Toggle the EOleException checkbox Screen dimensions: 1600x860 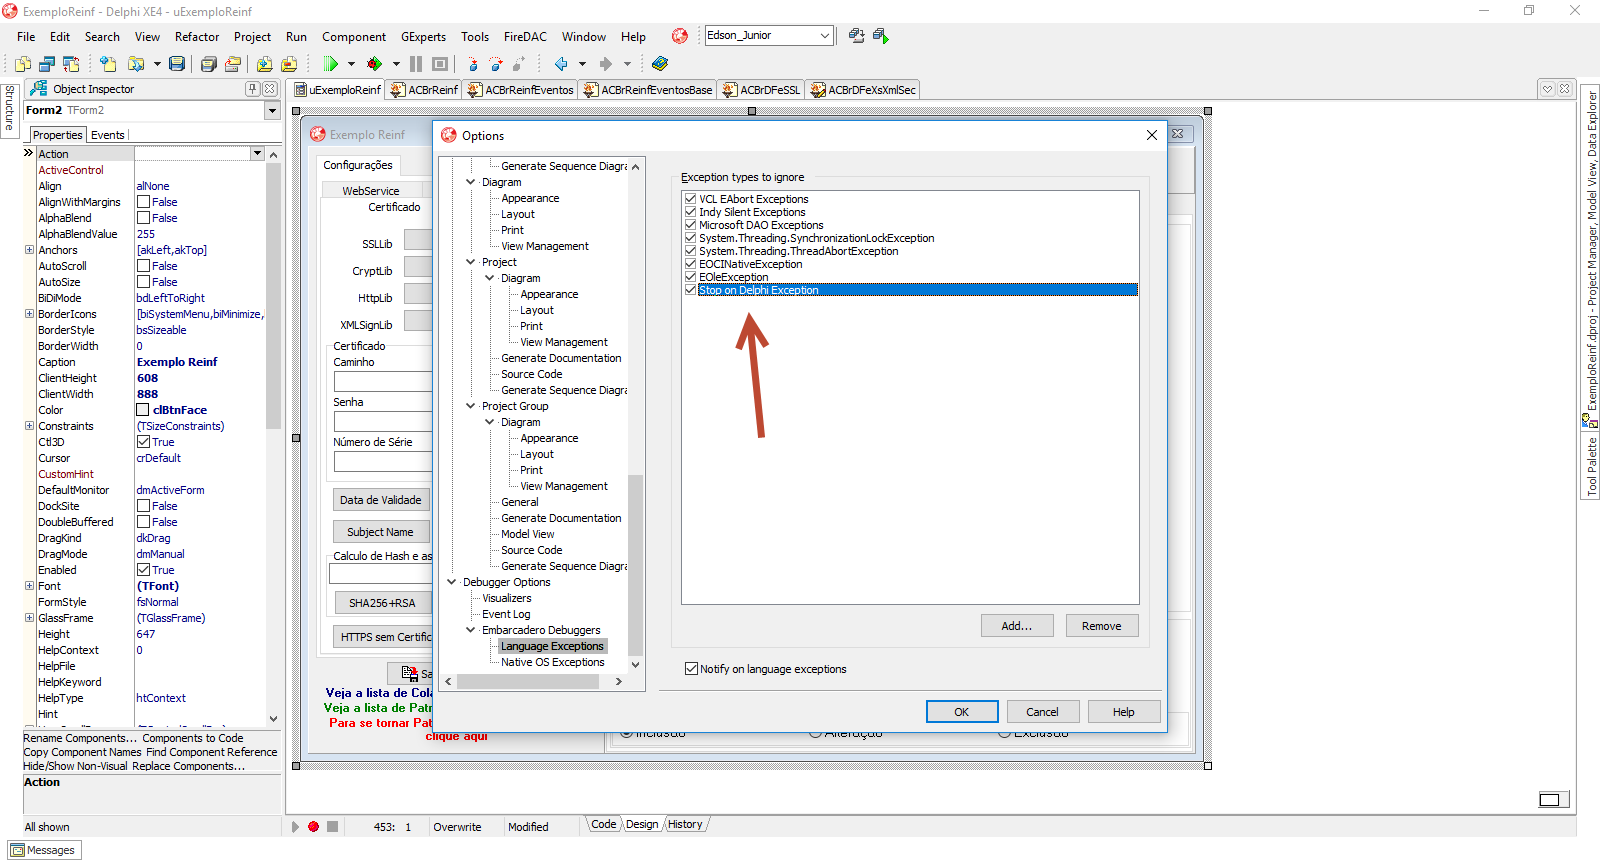(690, 277)
